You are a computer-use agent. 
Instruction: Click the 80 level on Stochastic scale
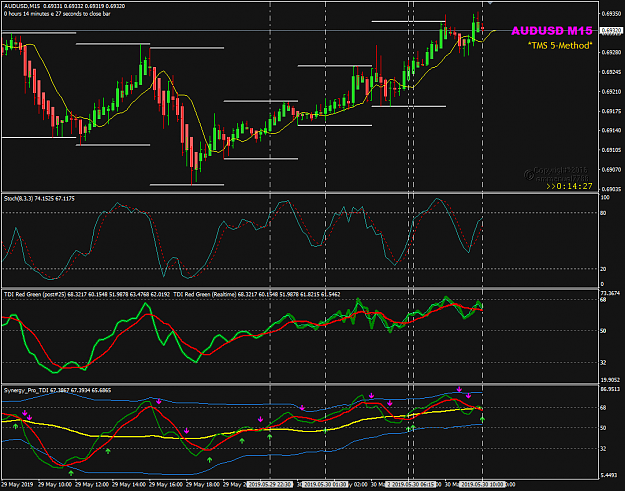[x=603, y=213]
